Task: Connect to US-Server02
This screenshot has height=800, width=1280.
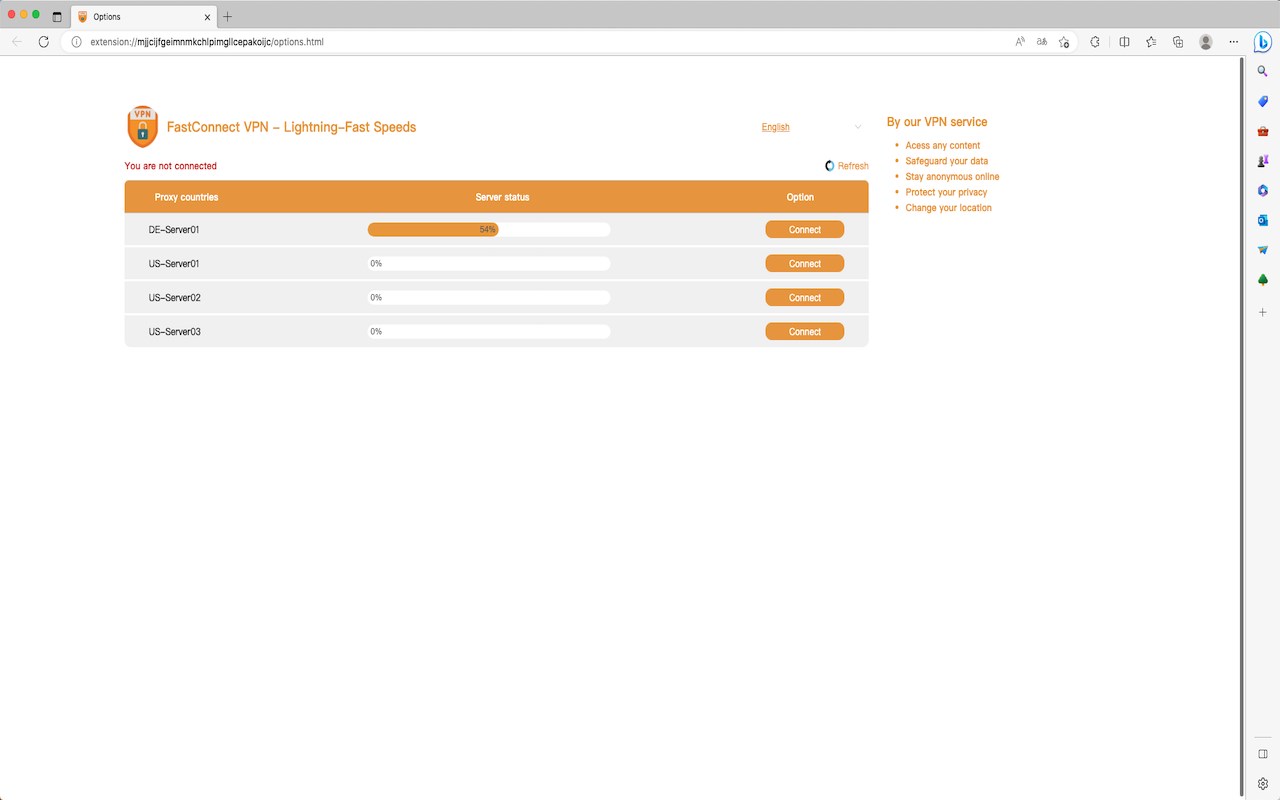Action: [x=805, y=298]
